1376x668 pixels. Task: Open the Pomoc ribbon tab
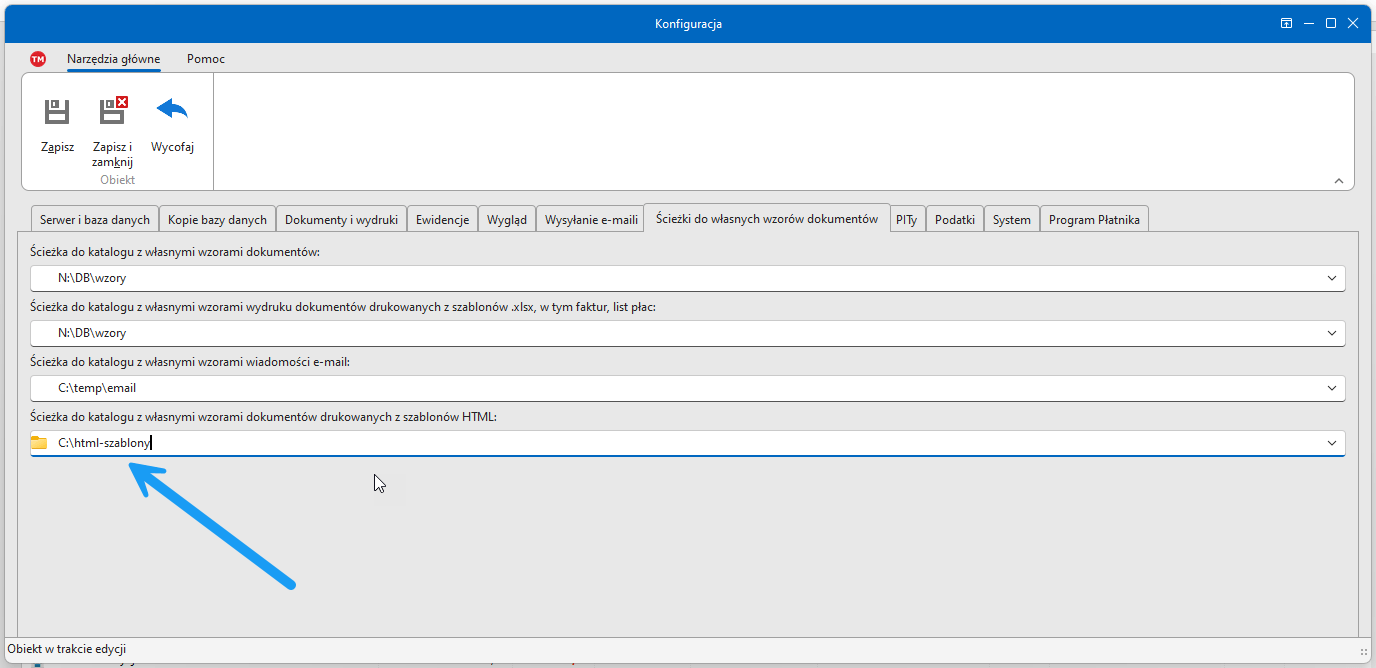206,59
